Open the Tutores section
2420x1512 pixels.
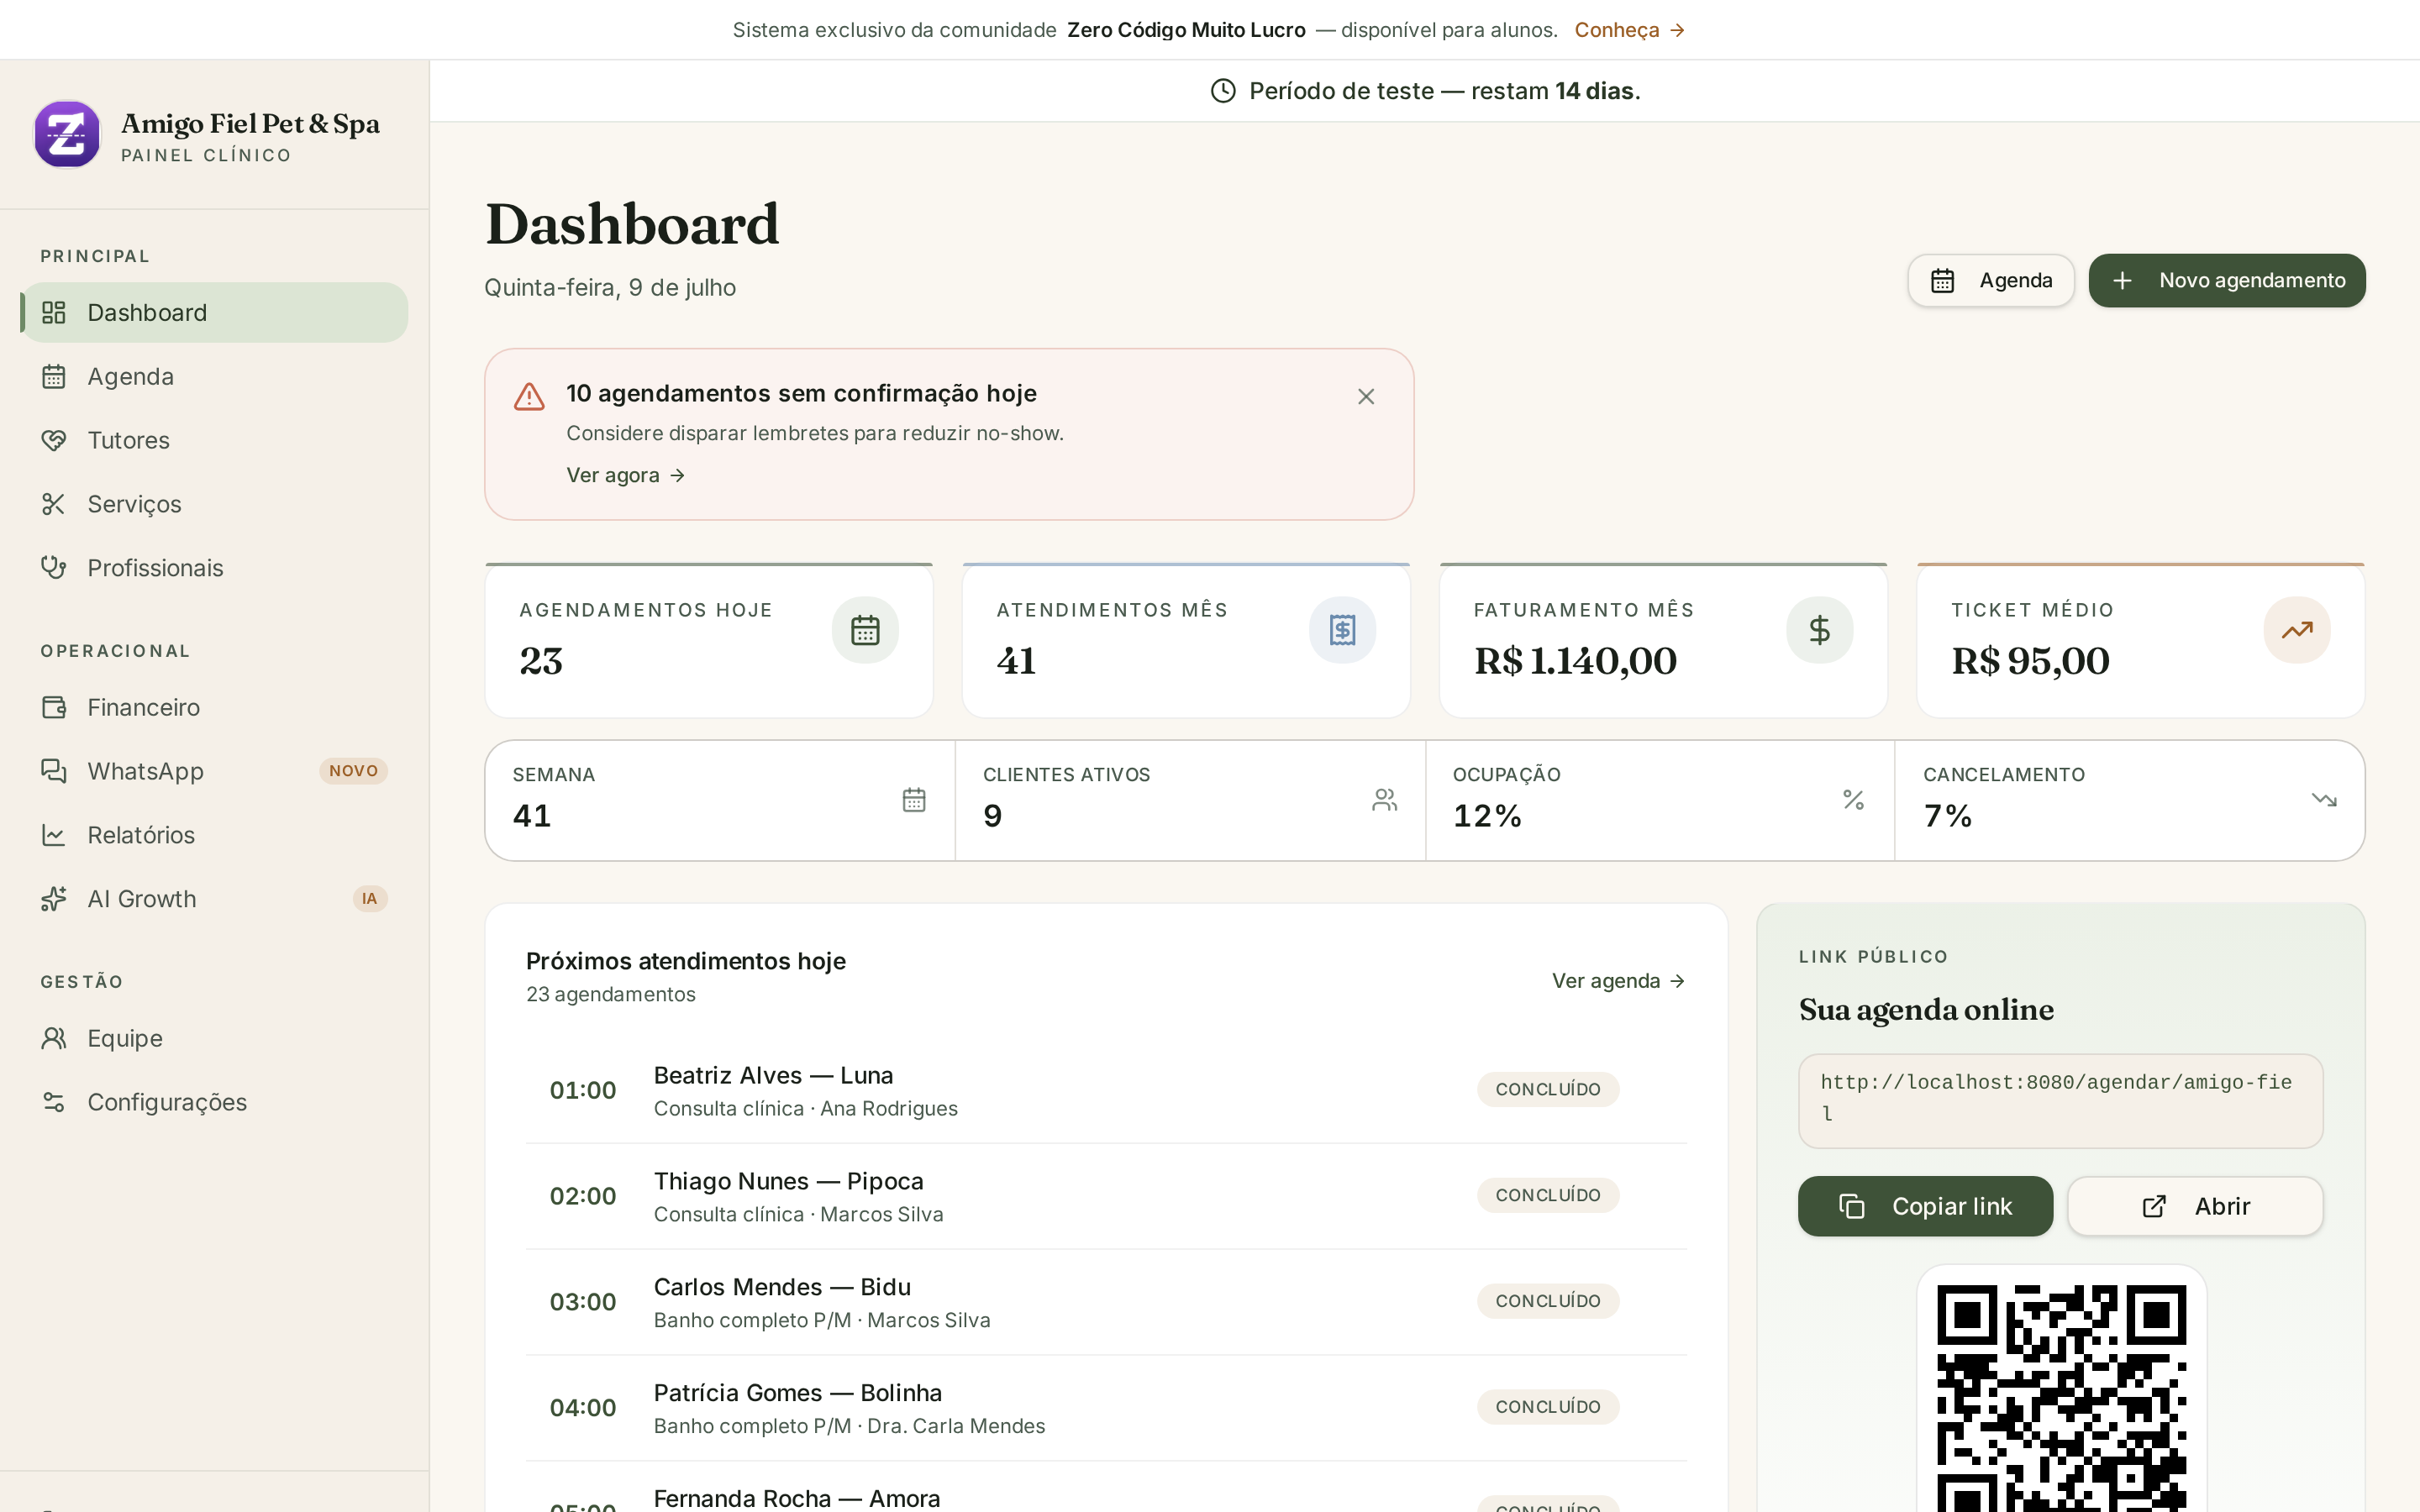tap(214, 440)
